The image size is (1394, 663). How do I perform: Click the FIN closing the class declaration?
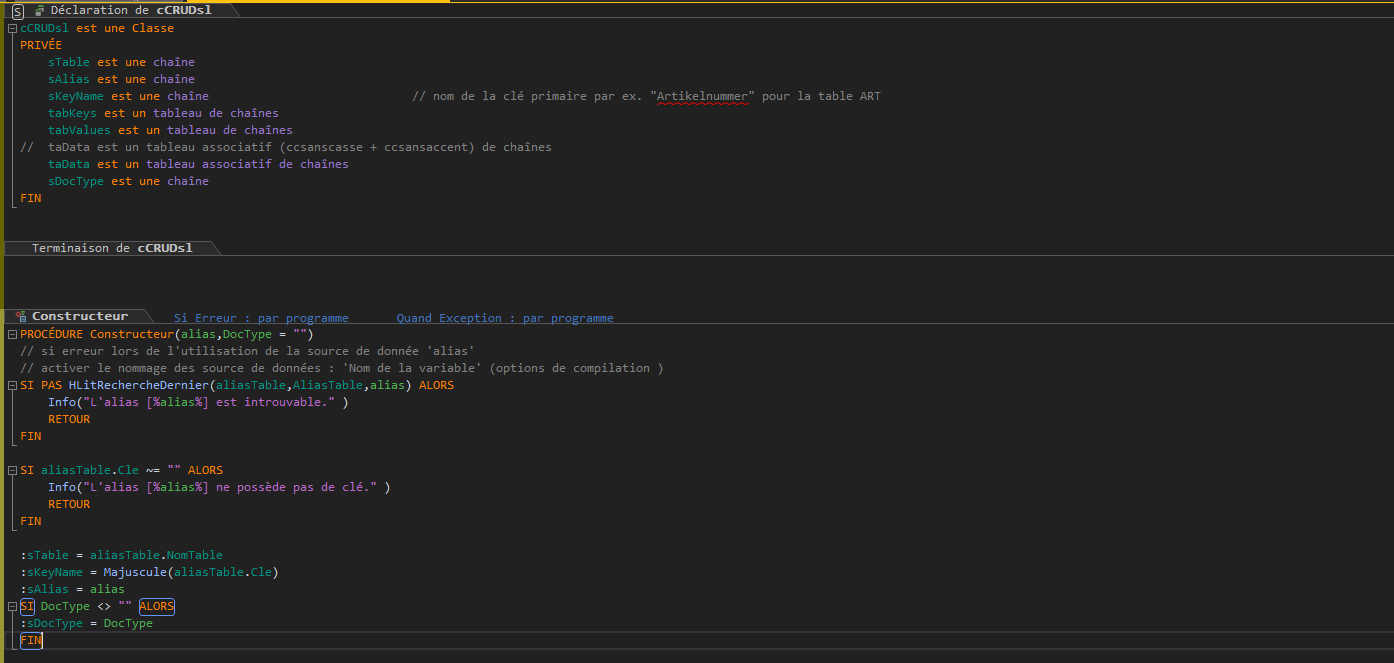31,198
